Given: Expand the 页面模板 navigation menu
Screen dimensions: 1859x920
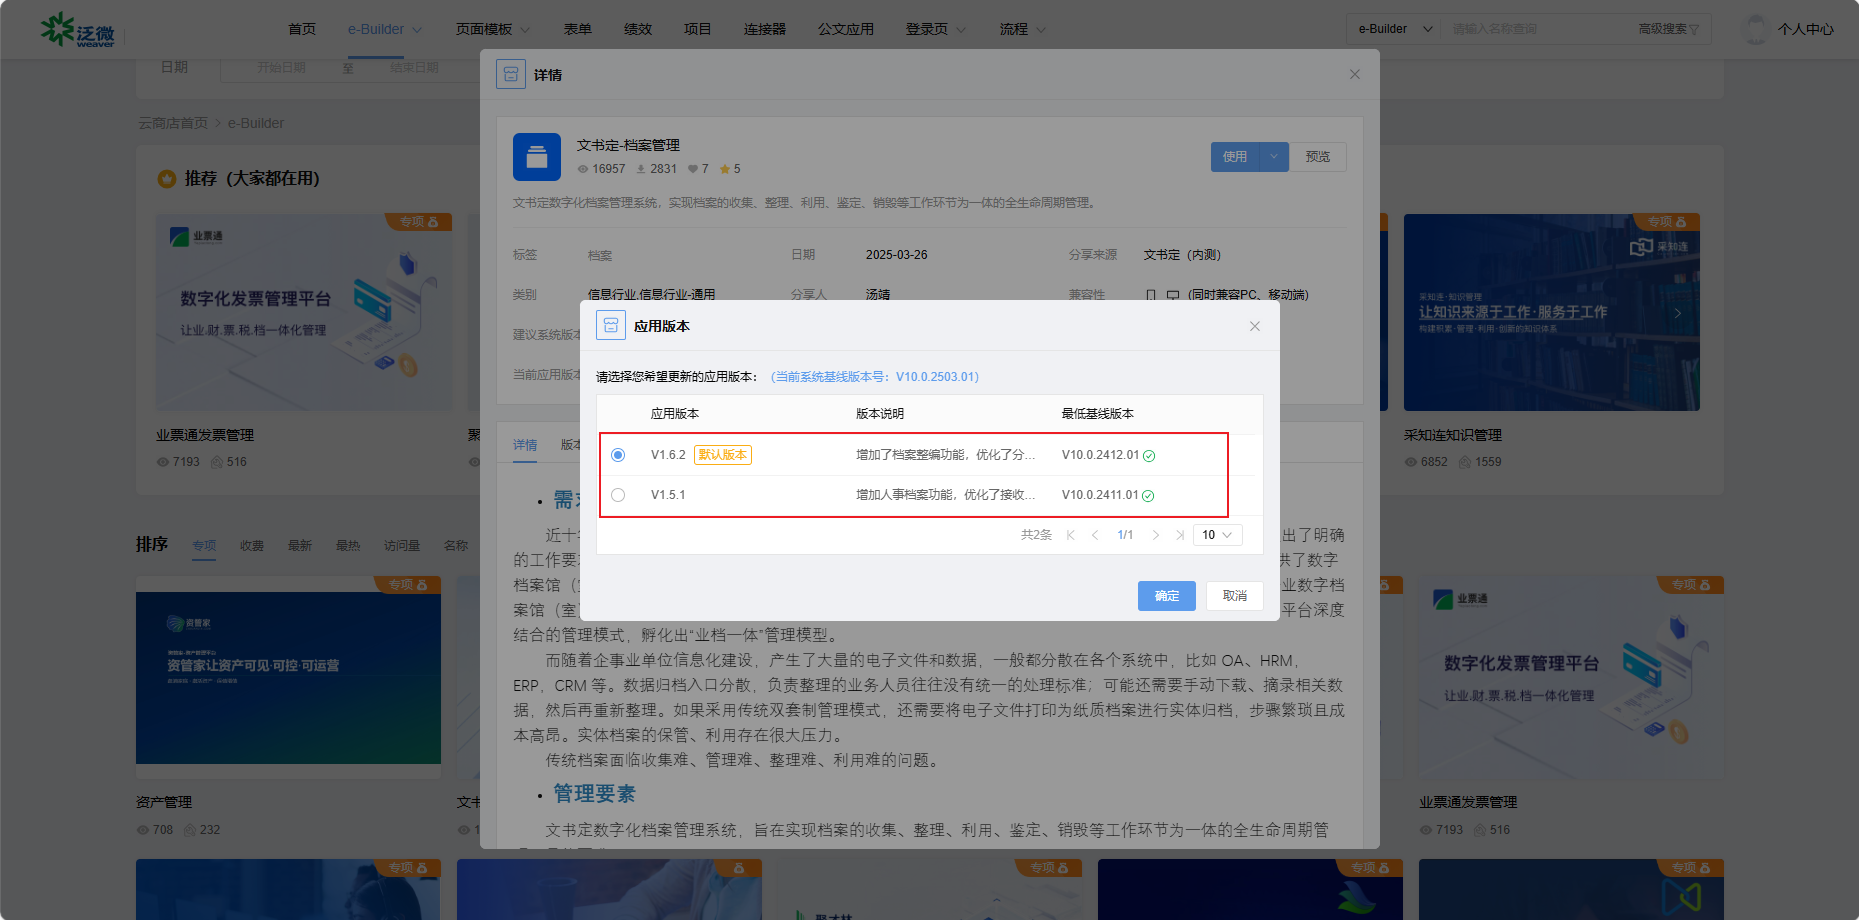Looking at the screenshot, I should coord(493,29).
